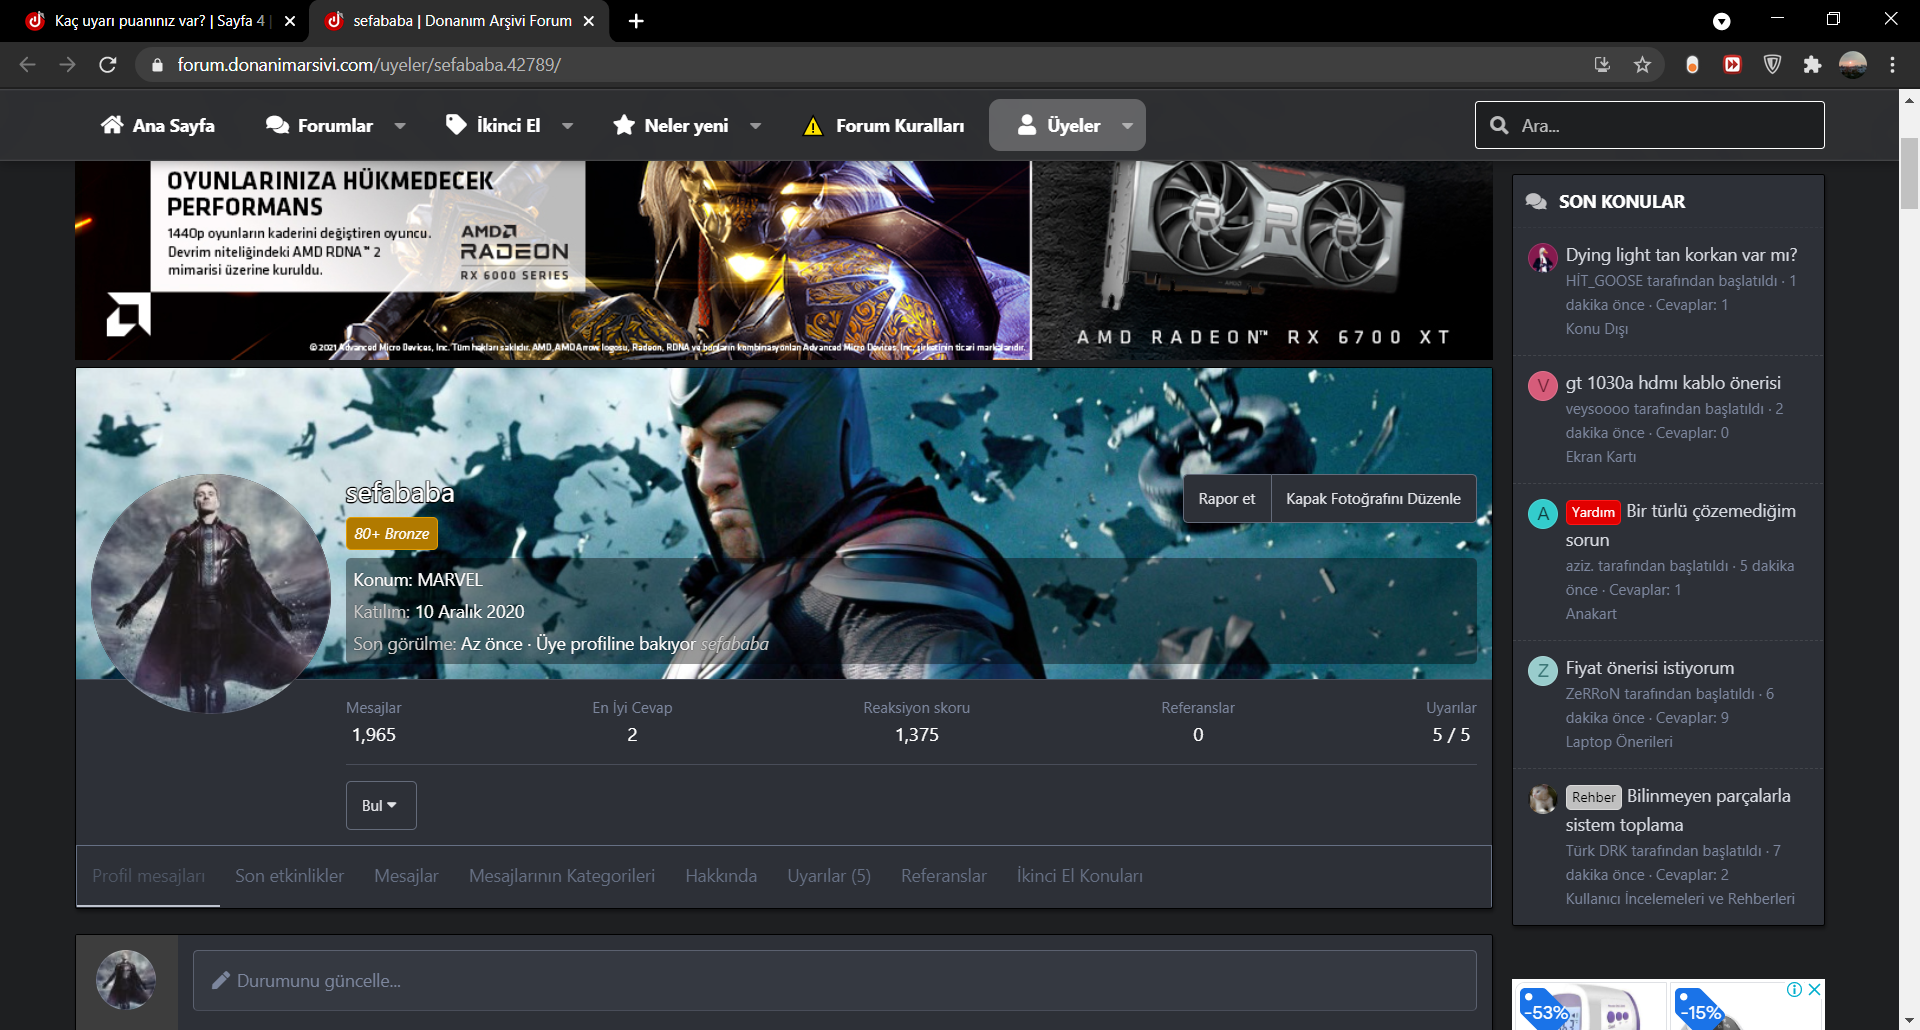Viewport: 1920px width, 1030px height.
Task: Click the browser forward arrow
Action: 68,64
